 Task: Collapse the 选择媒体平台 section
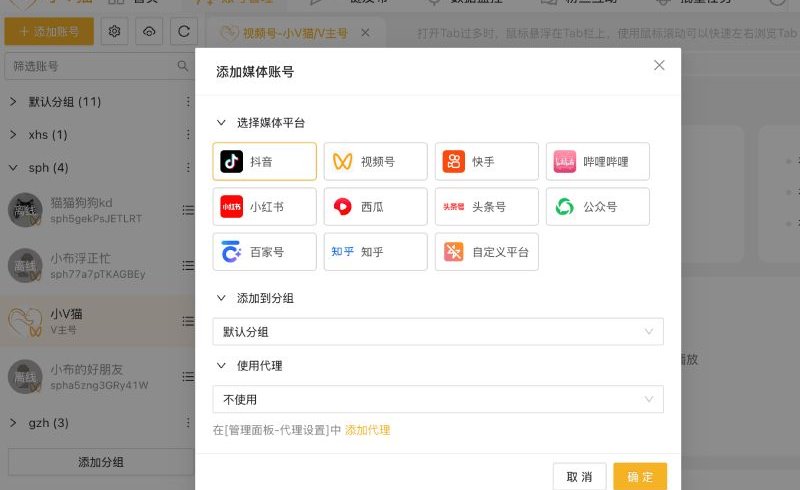pos(221,123)
